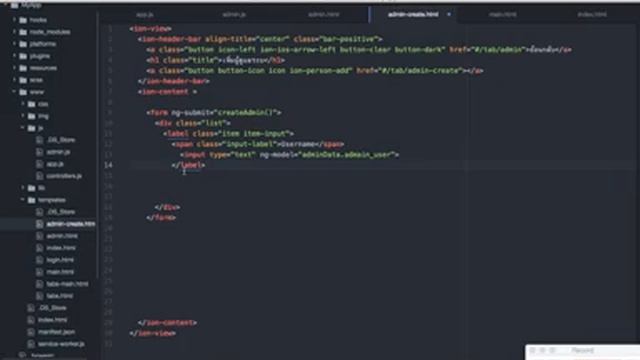Click the templates folder icon
The width and height of the screenshot is (640, 360).
point(31,200)
